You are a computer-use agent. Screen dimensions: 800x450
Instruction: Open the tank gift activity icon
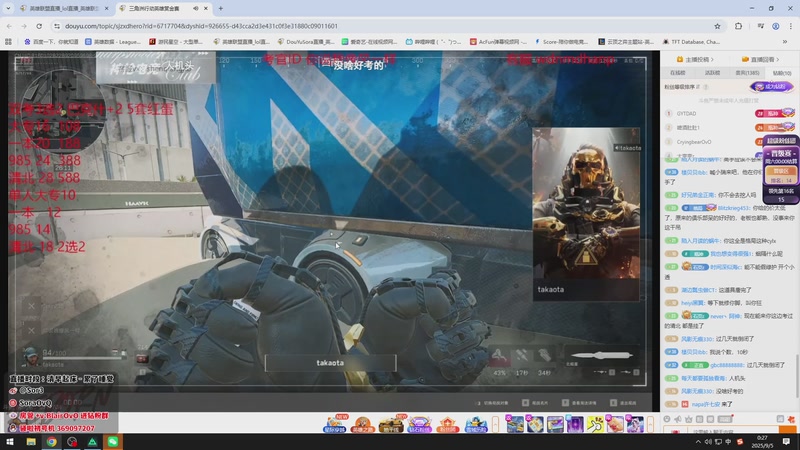click(x=391, y=424)
